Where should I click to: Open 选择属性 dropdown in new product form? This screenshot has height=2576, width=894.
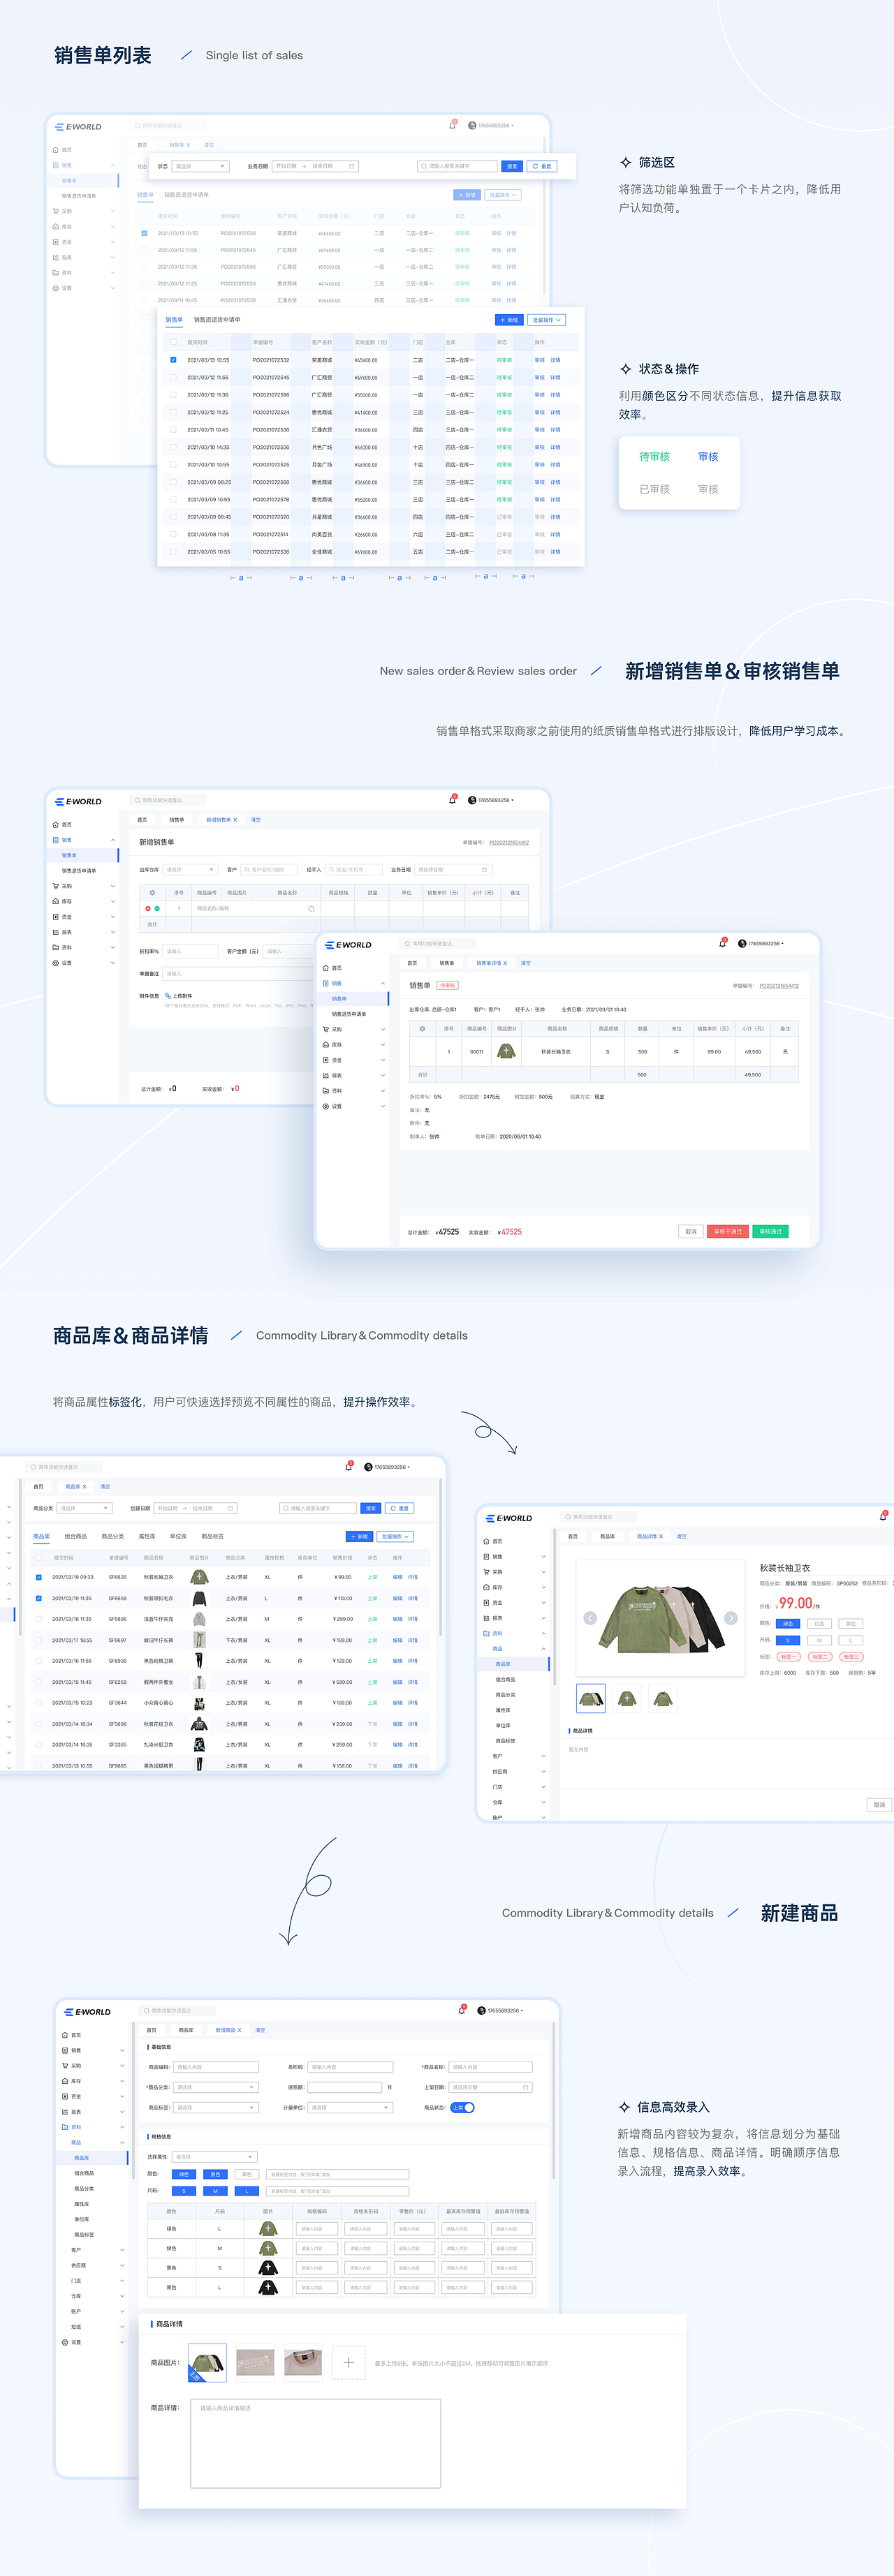pyautogui.click(x=214, y=2156)
